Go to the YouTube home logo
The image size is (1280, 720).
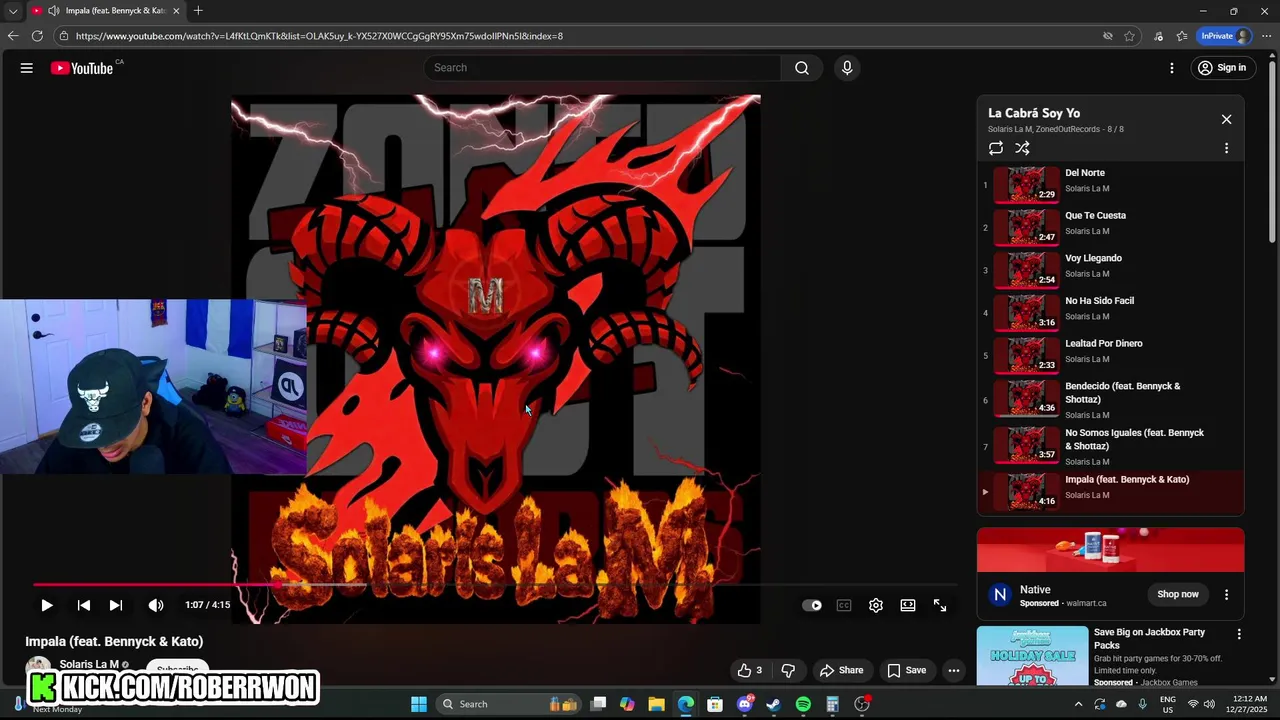(82, 68)
